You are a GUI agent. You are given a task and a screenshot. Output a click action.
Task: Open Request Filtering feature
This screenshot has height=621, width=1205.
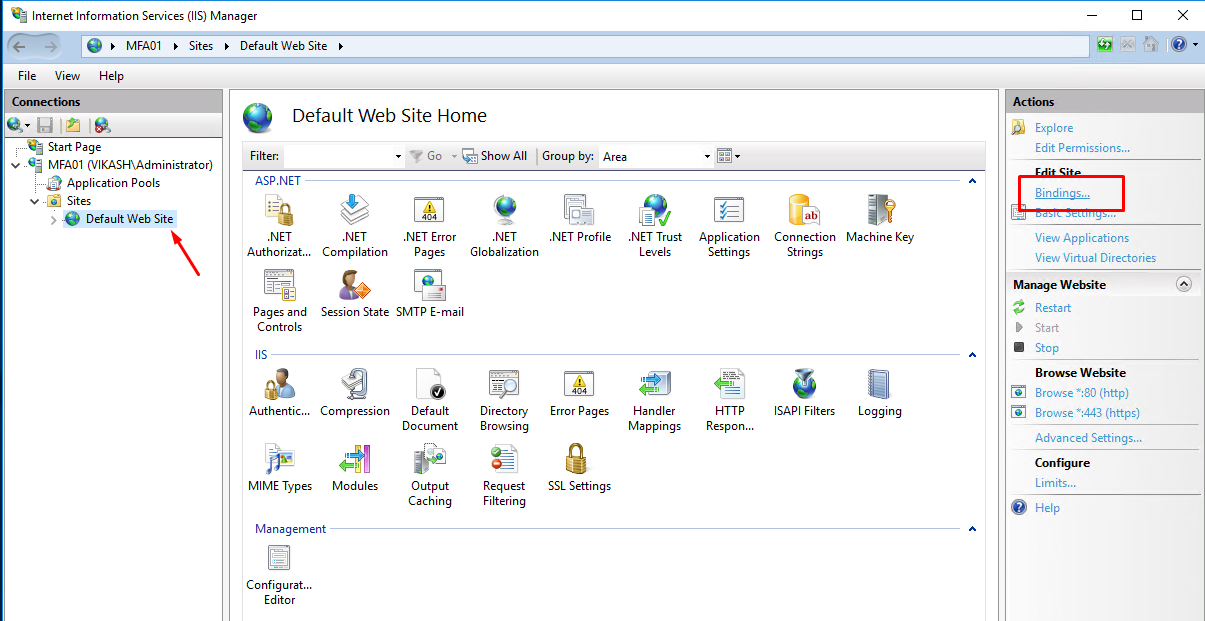(504, 474)
